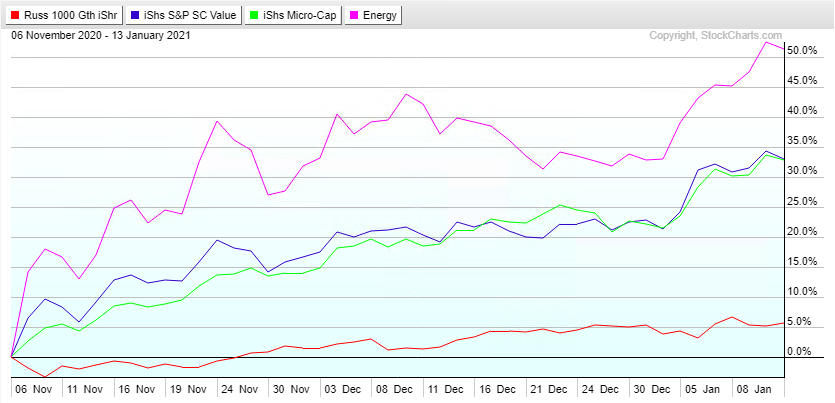
Task: Toggle the iShs S&P SC Value legend button
Action: click(x=183, y=15)
